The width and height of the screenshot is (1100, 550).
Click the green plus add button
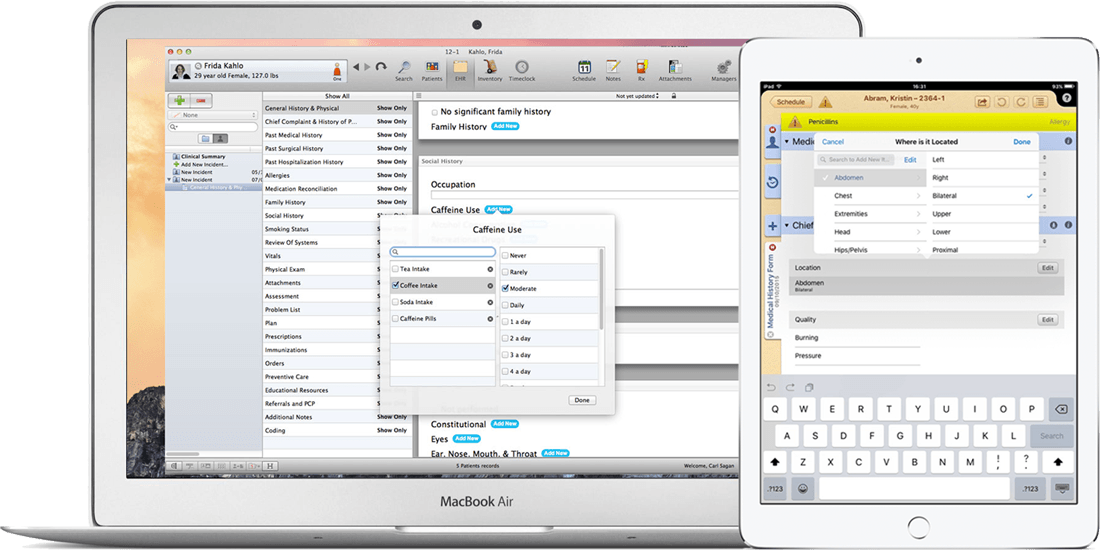(x=180, y=100)
